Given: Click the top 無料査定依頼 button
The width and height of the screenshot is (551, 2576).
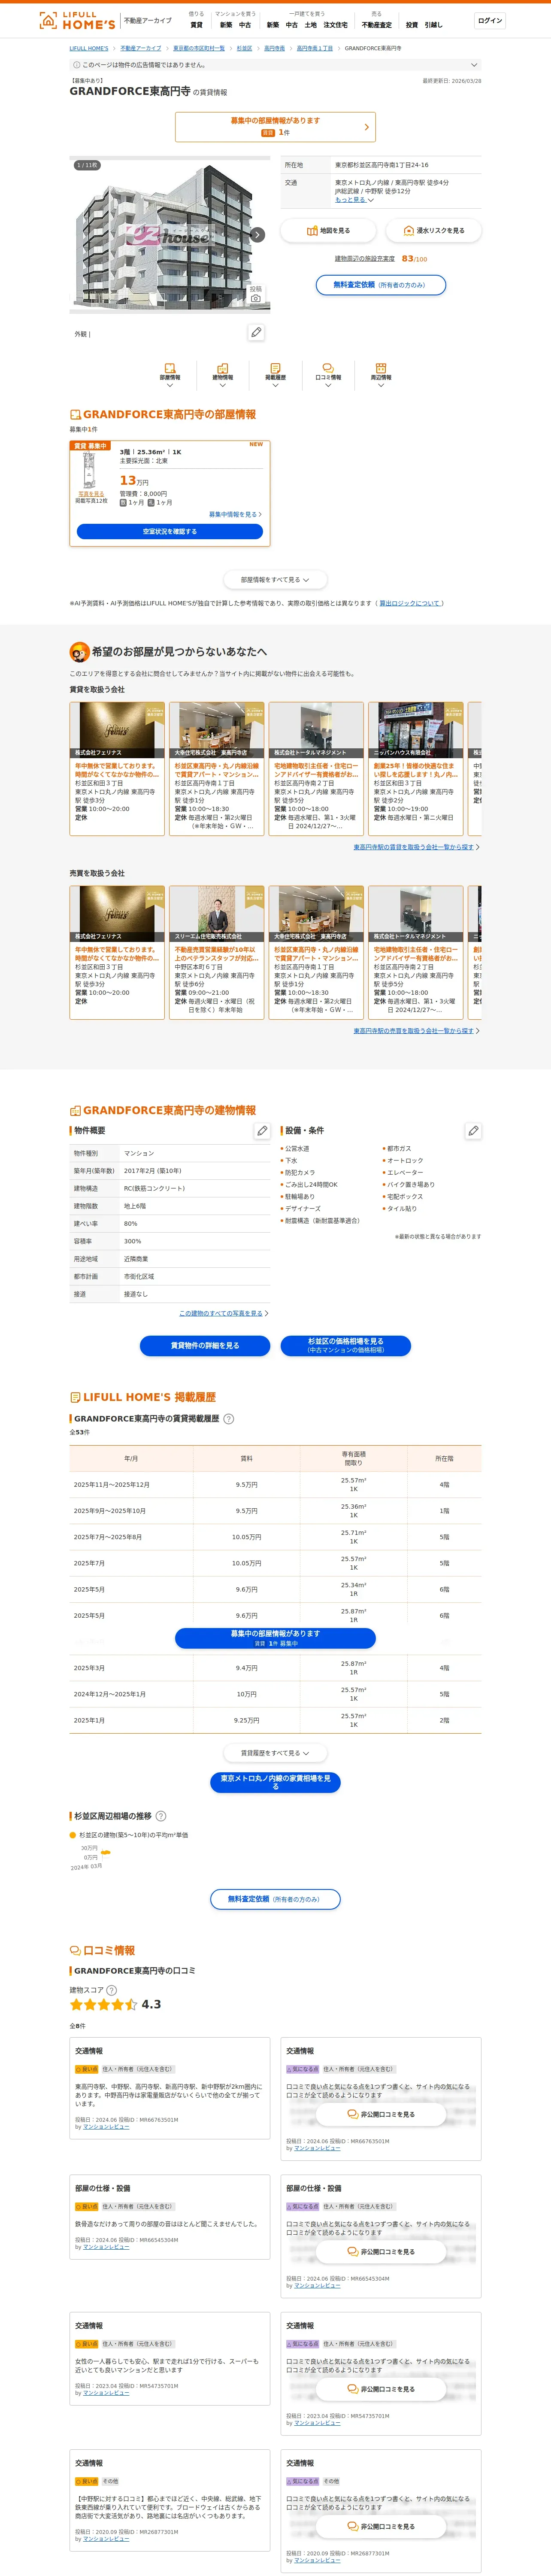Looking at the screenshot, I should [x=381, y=285].
